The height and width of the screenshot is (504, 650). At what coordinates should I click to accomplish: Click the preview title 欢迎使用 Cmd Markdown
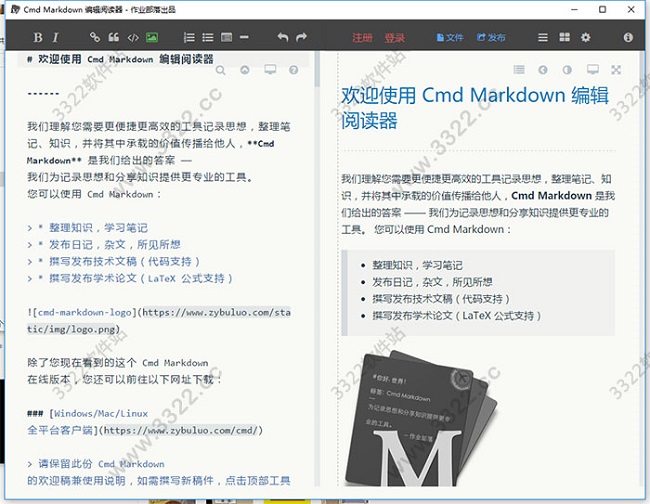click(475, 108)
